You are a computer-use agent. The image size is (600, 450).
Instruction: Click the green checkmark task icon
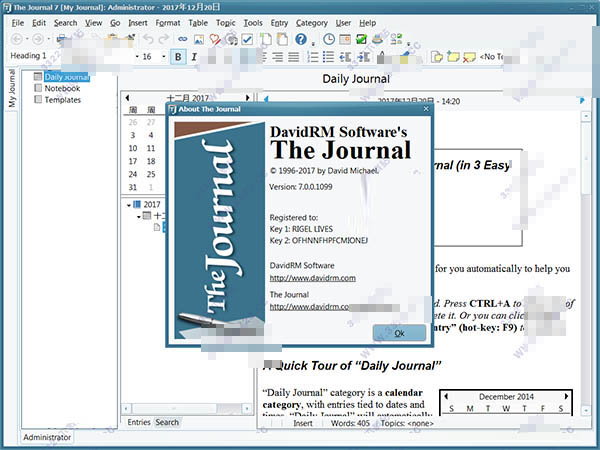pos(361,39)
